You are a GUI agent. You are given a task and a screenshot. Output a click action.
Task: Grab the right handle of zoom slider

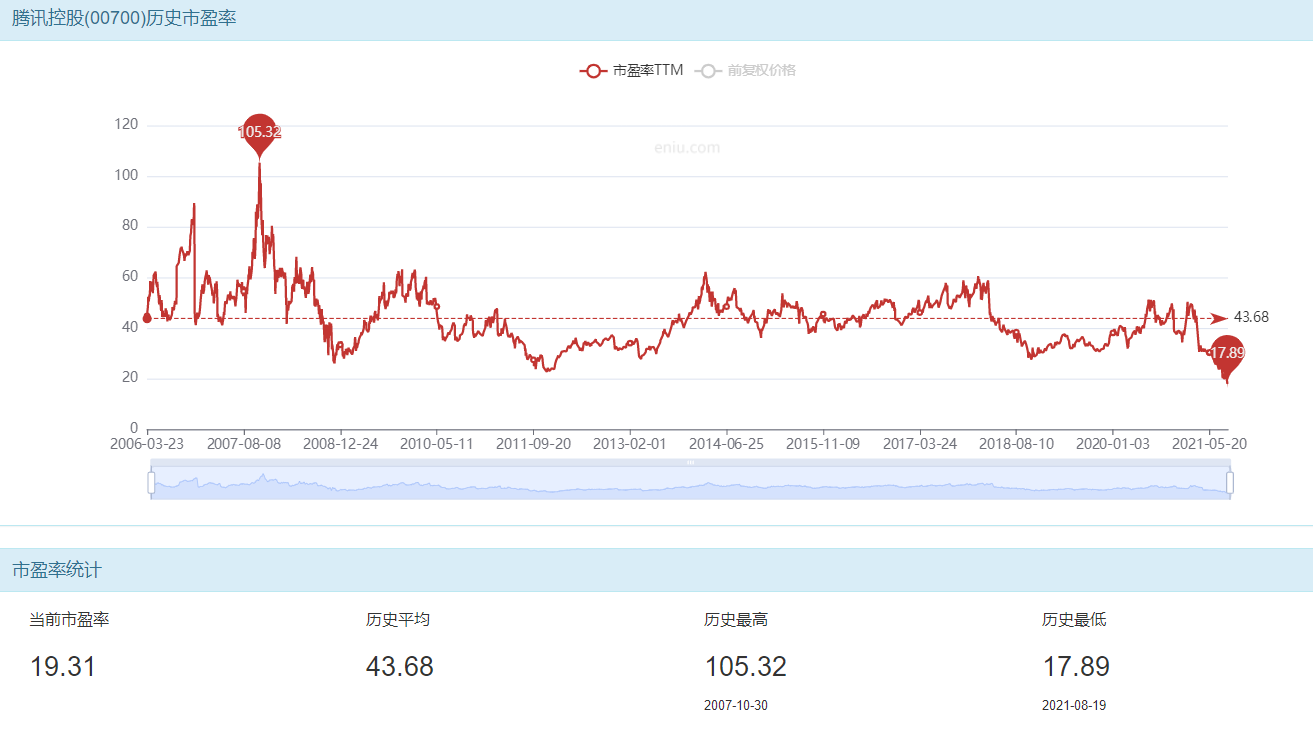pos(1230,483)
